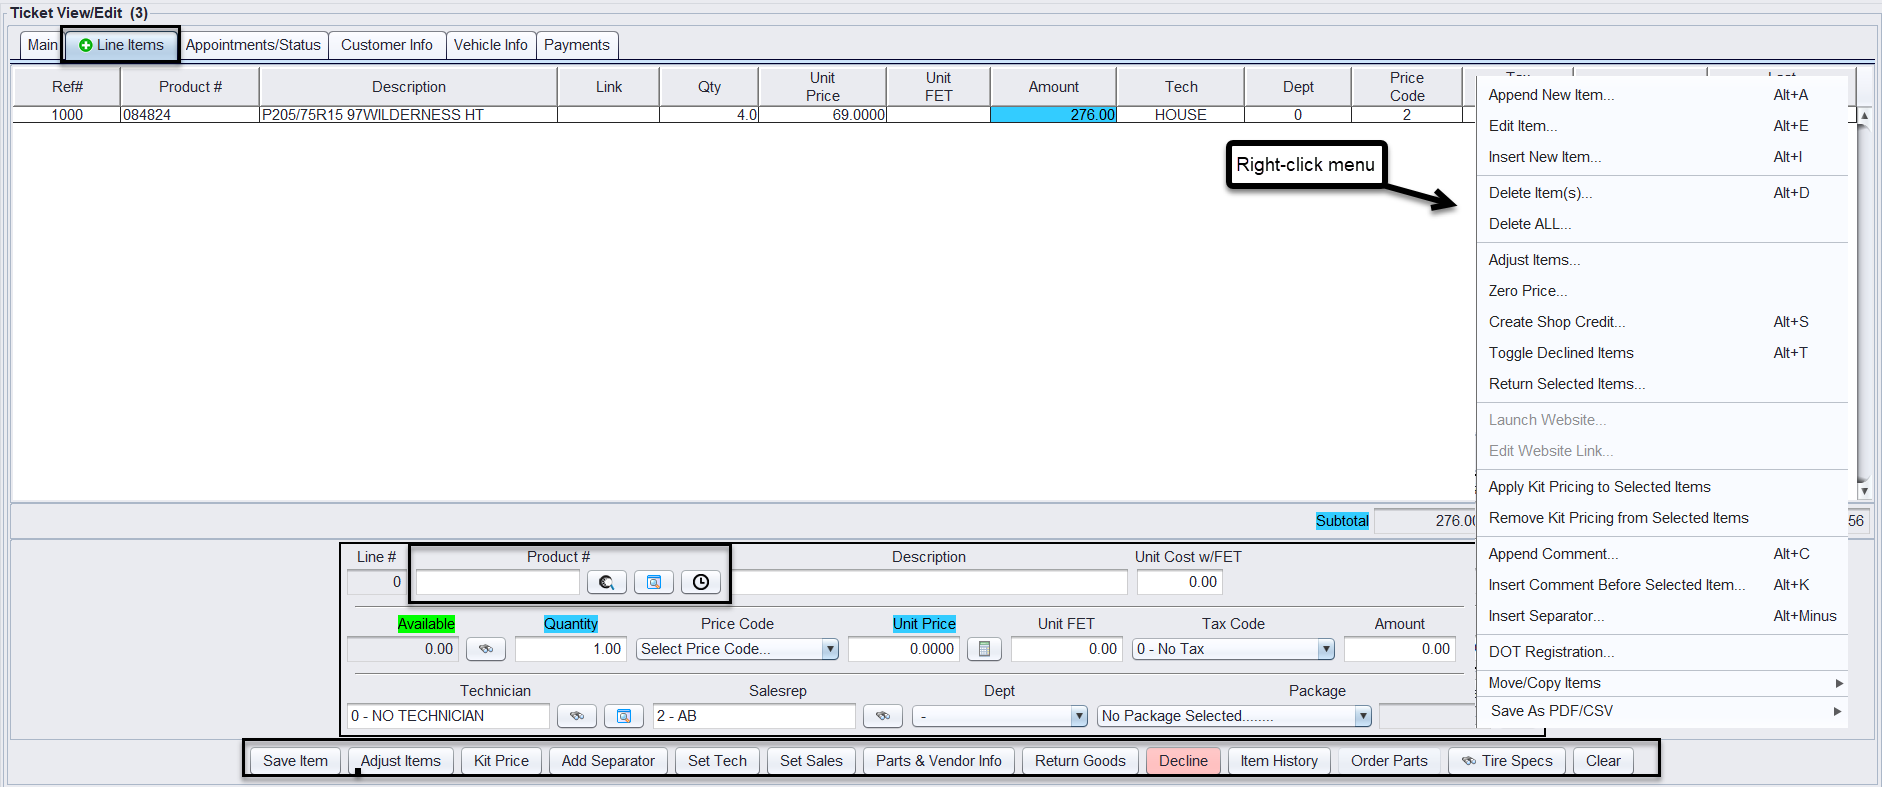
Task: Click the Save Item button
Action: point(295,761)
